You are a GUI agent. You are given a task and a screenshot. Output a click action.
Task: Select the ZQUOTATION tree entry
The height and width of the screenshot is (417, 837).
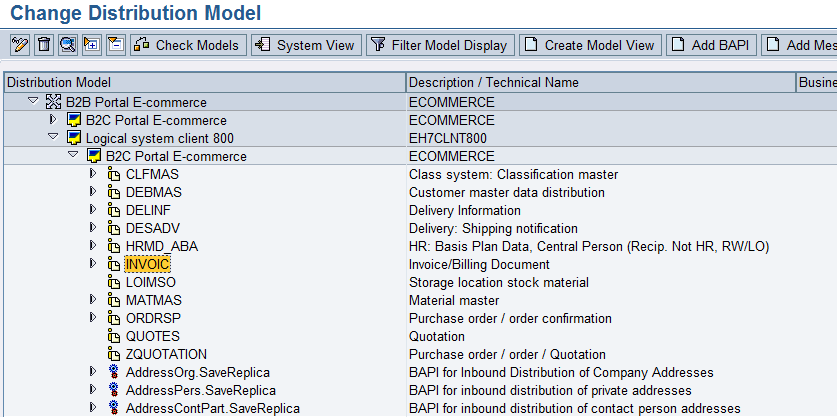click(x=166, y=355)
